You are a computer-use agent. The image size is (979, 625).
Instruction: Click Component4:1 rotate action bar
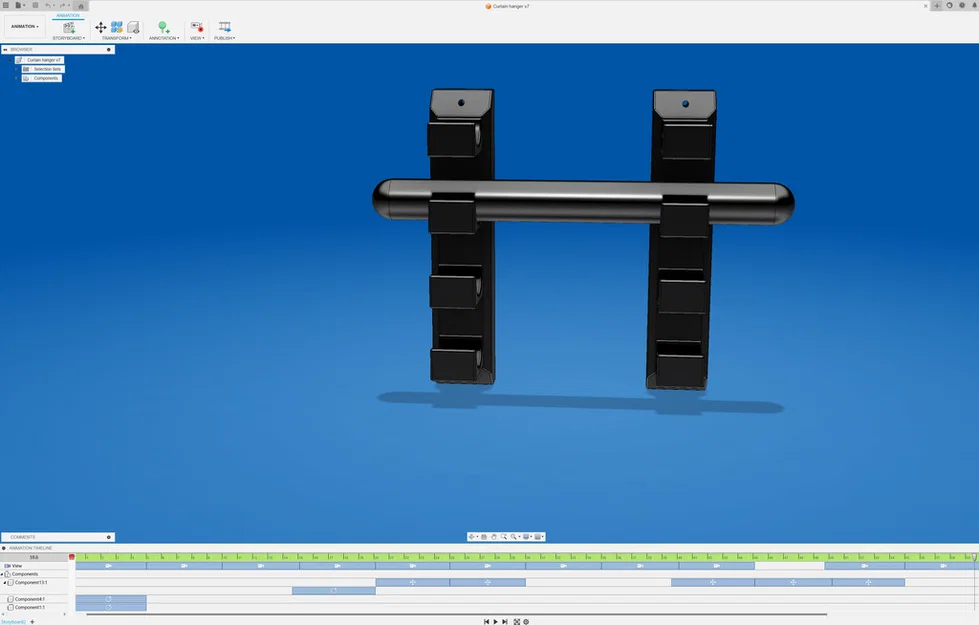(111, 599)
